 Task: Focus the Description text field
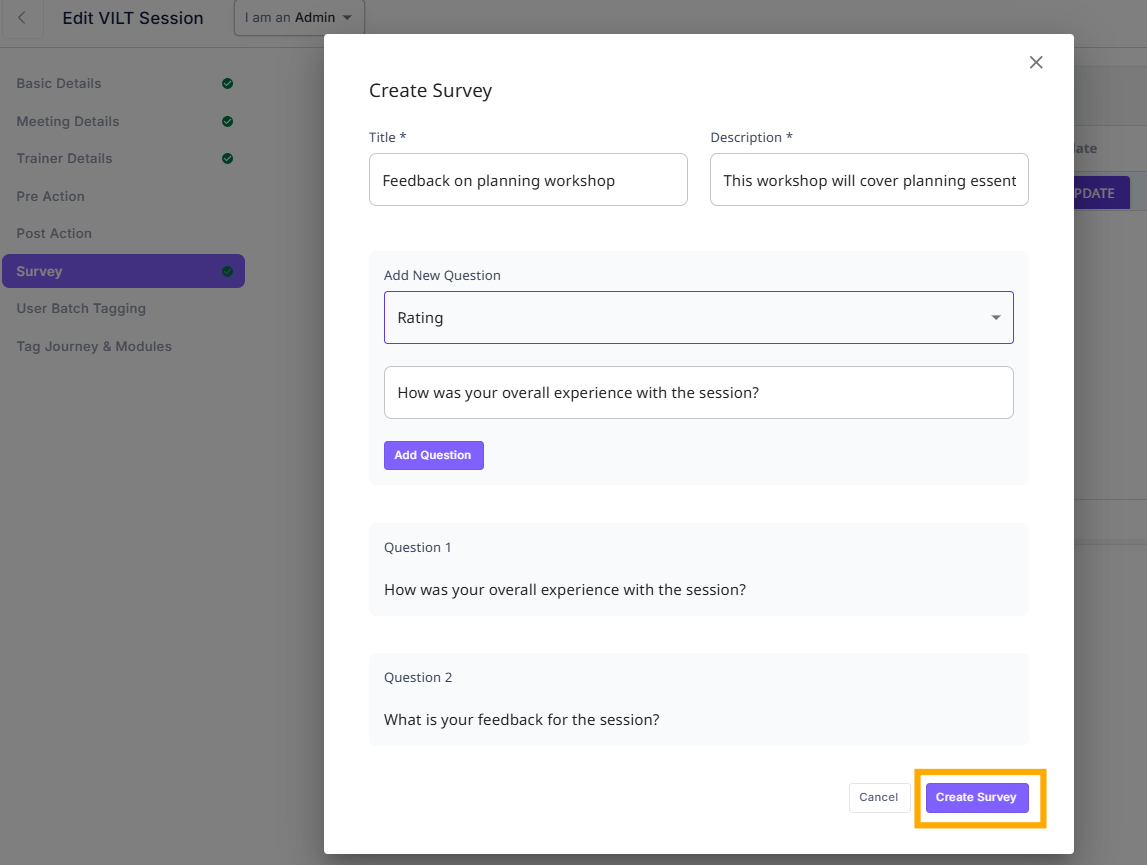868,180
